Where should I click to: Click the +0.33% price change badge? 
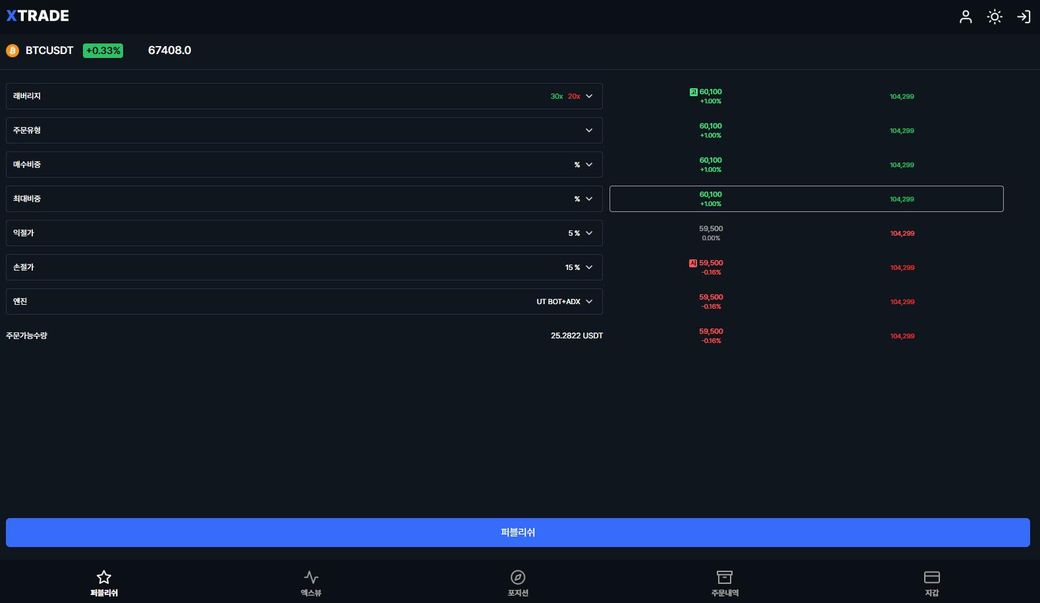103,50
